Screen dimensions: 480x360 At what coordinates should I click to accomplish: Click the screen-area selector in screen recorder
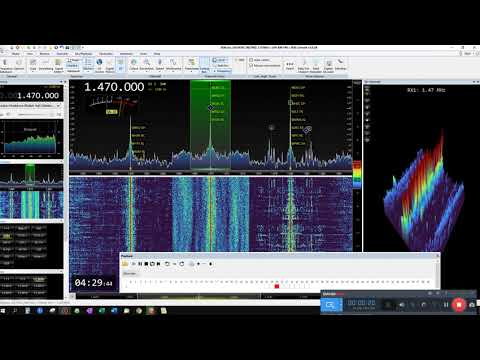[x=331, y=305]
